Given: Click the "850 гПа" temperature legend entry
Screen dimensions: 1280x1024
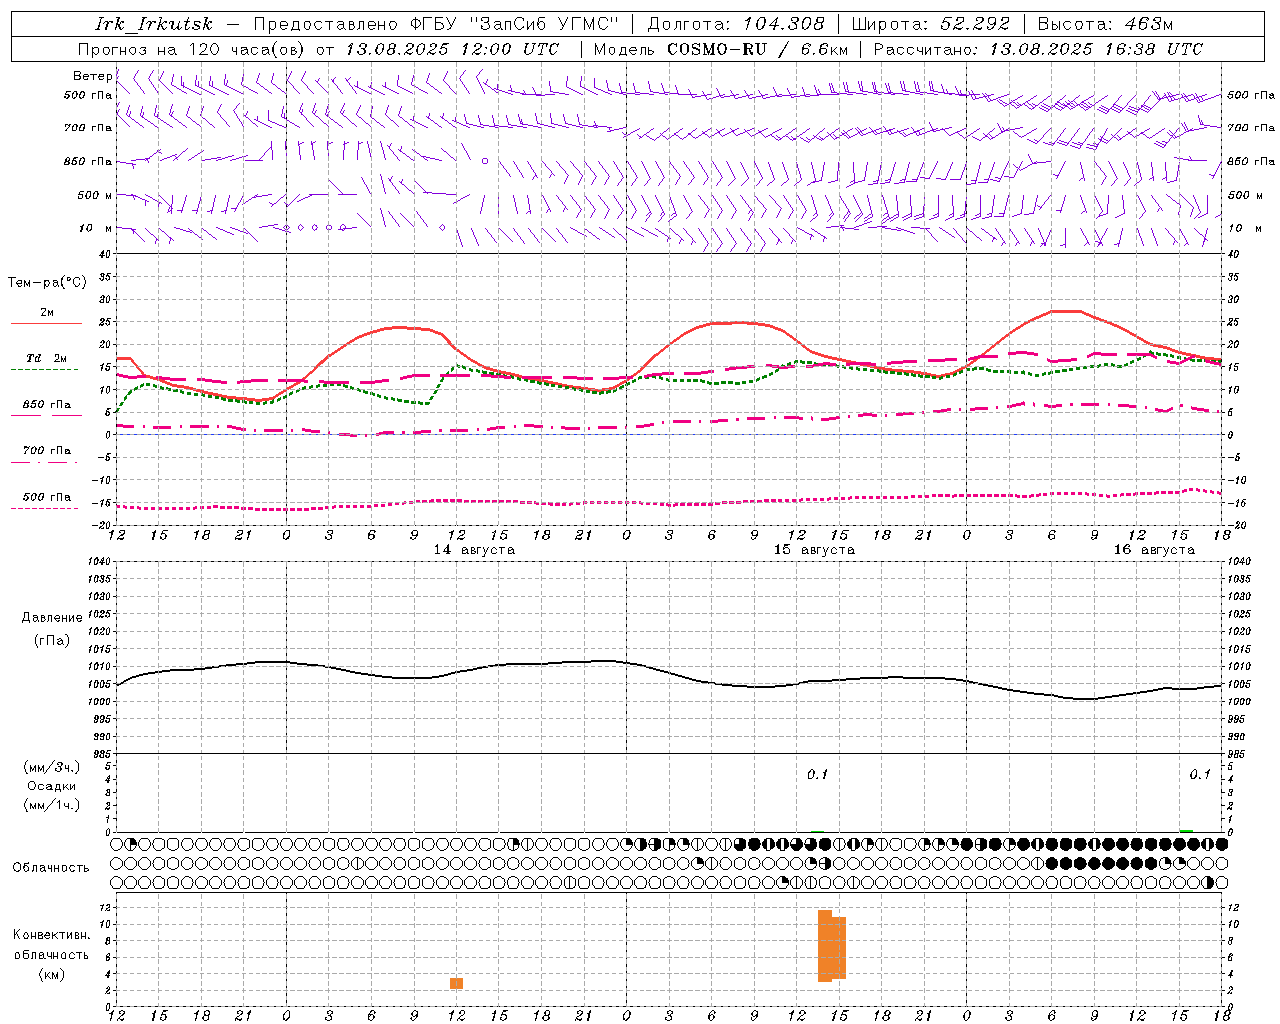Looking at the screenshot, I should 46,405.
